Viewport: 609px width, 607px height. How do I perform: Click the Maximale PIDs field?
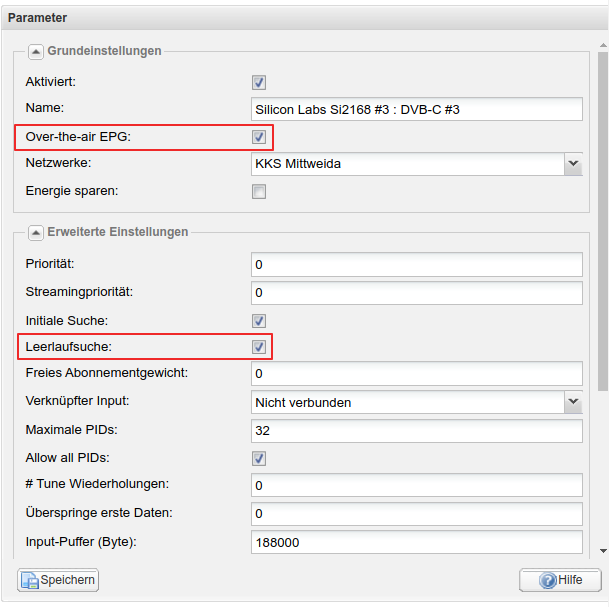pyautogui.click(x=417, y=431)
